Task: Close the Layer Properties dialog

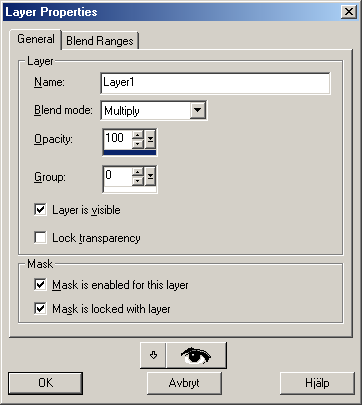Action: click(x=349, y=12)
